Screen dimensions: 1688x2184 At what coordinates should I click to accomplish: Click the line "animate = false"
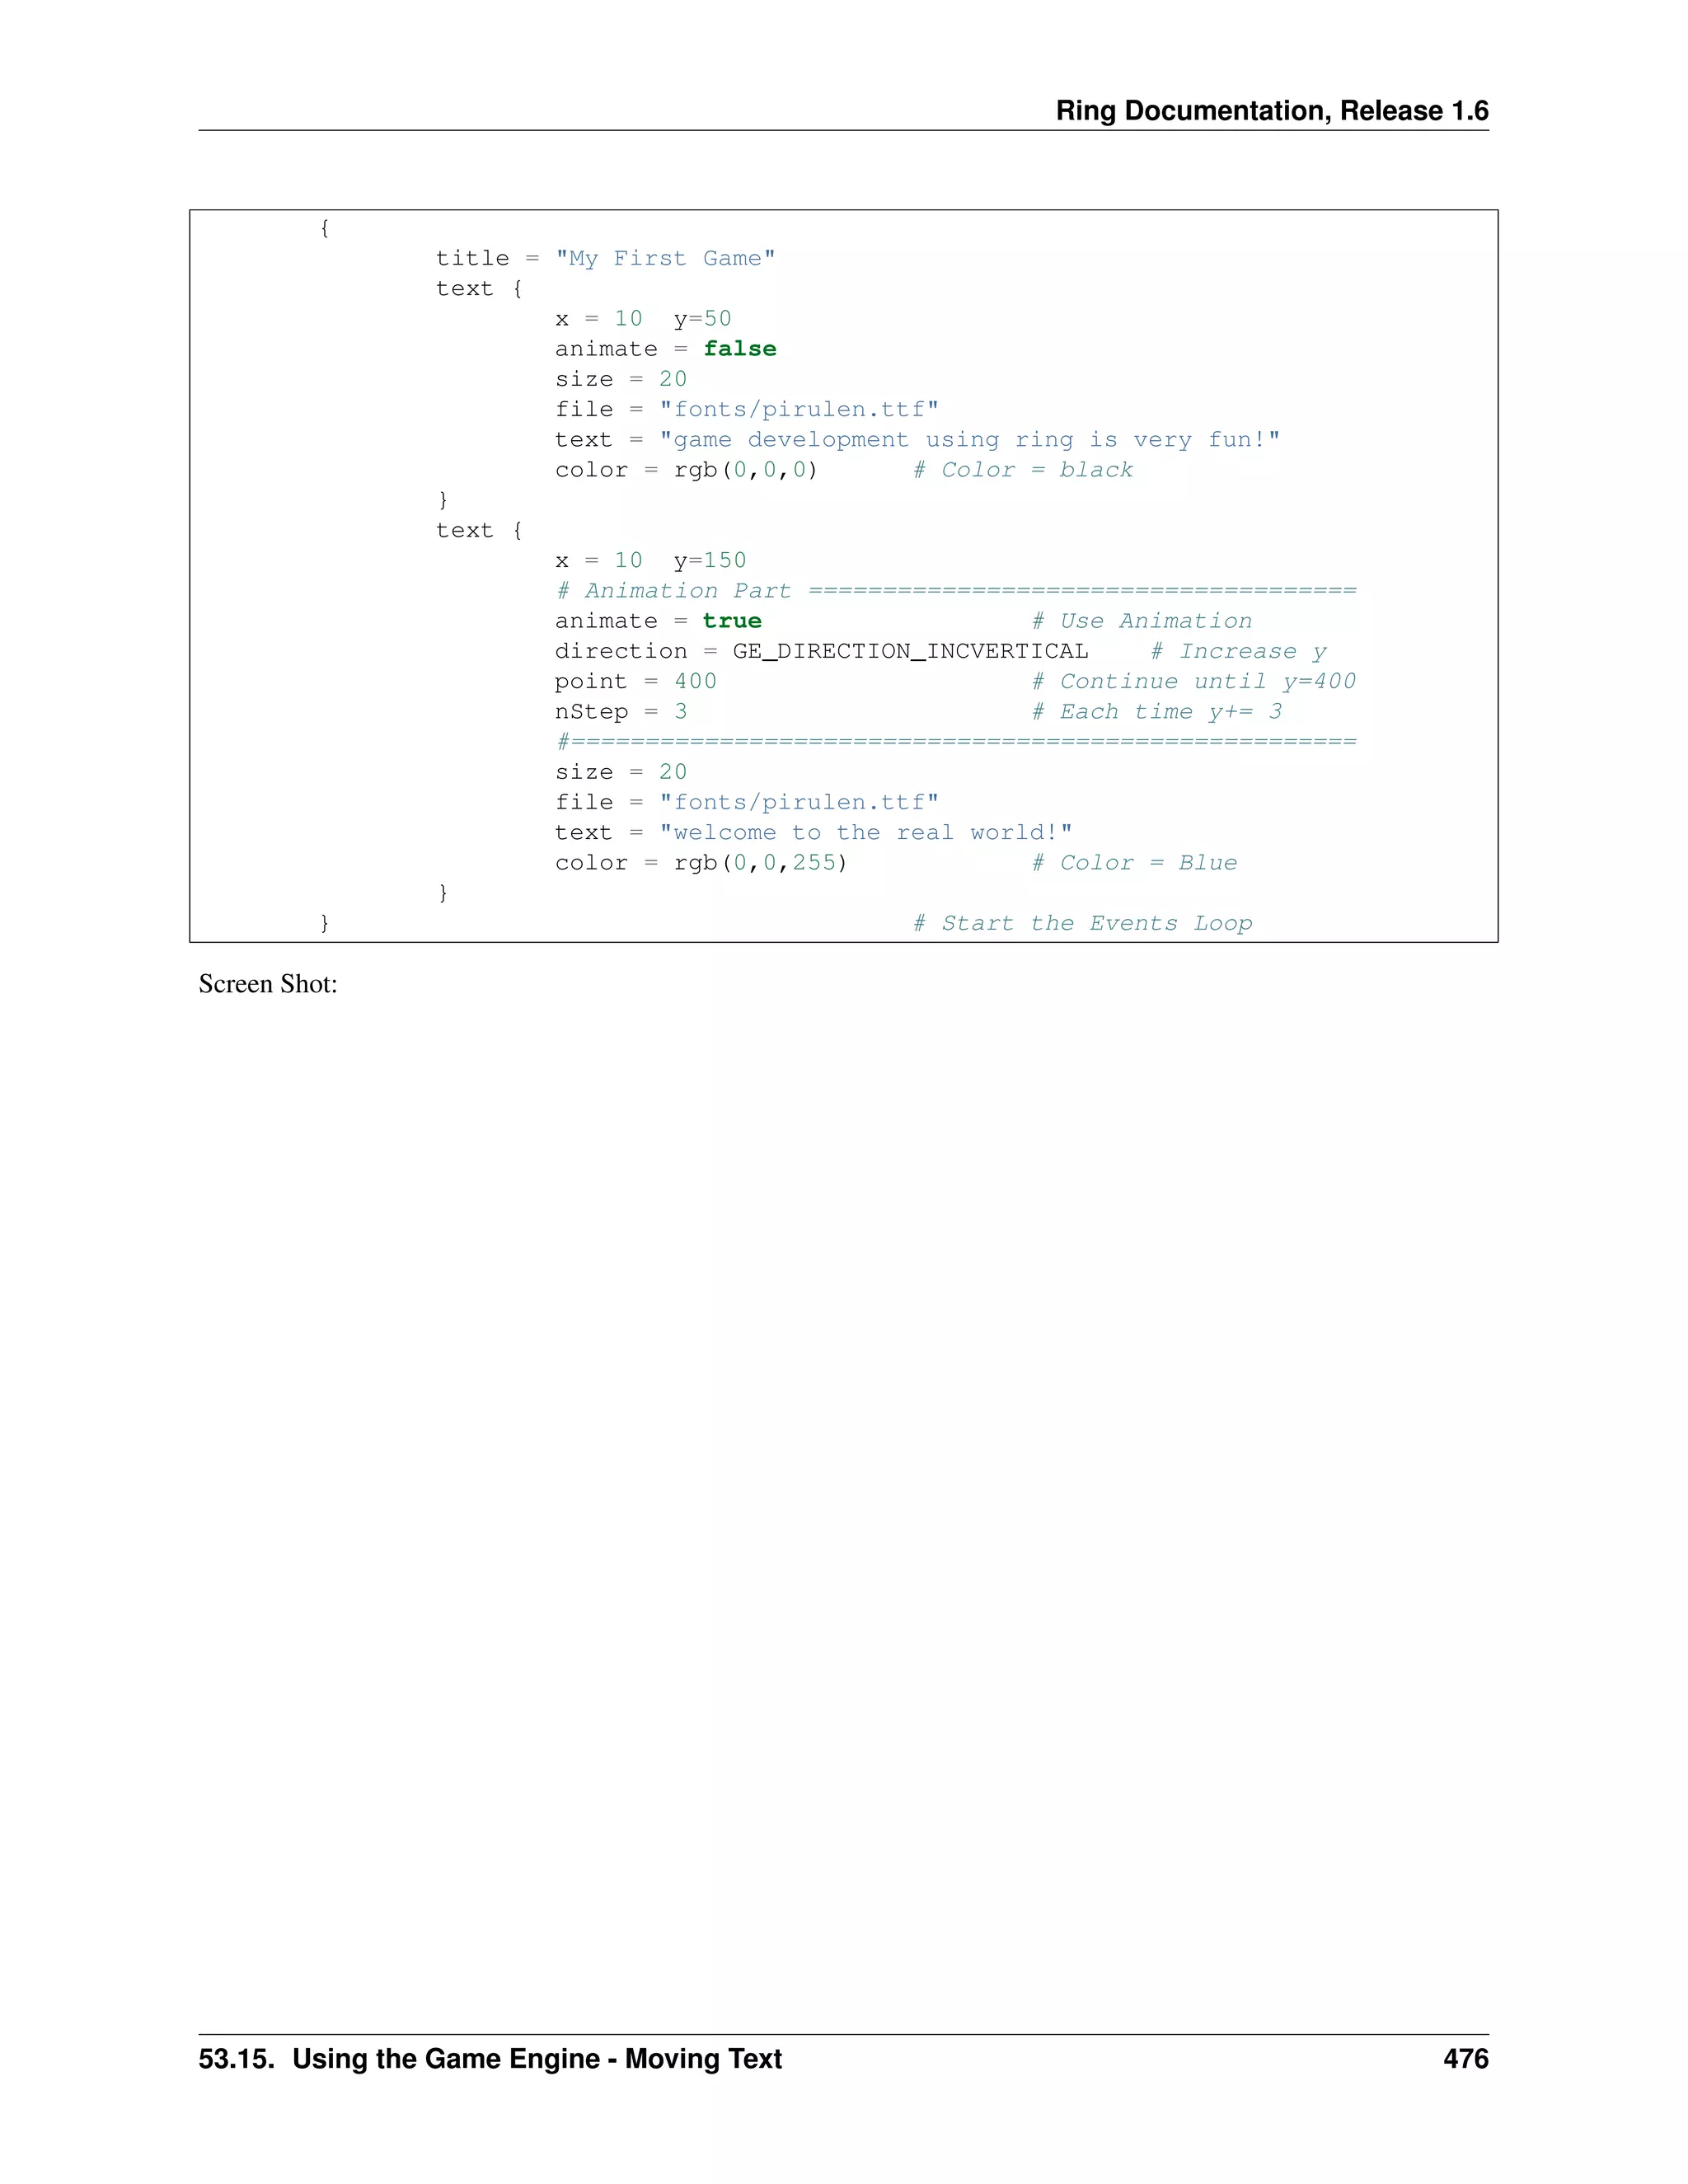point(666,349)
